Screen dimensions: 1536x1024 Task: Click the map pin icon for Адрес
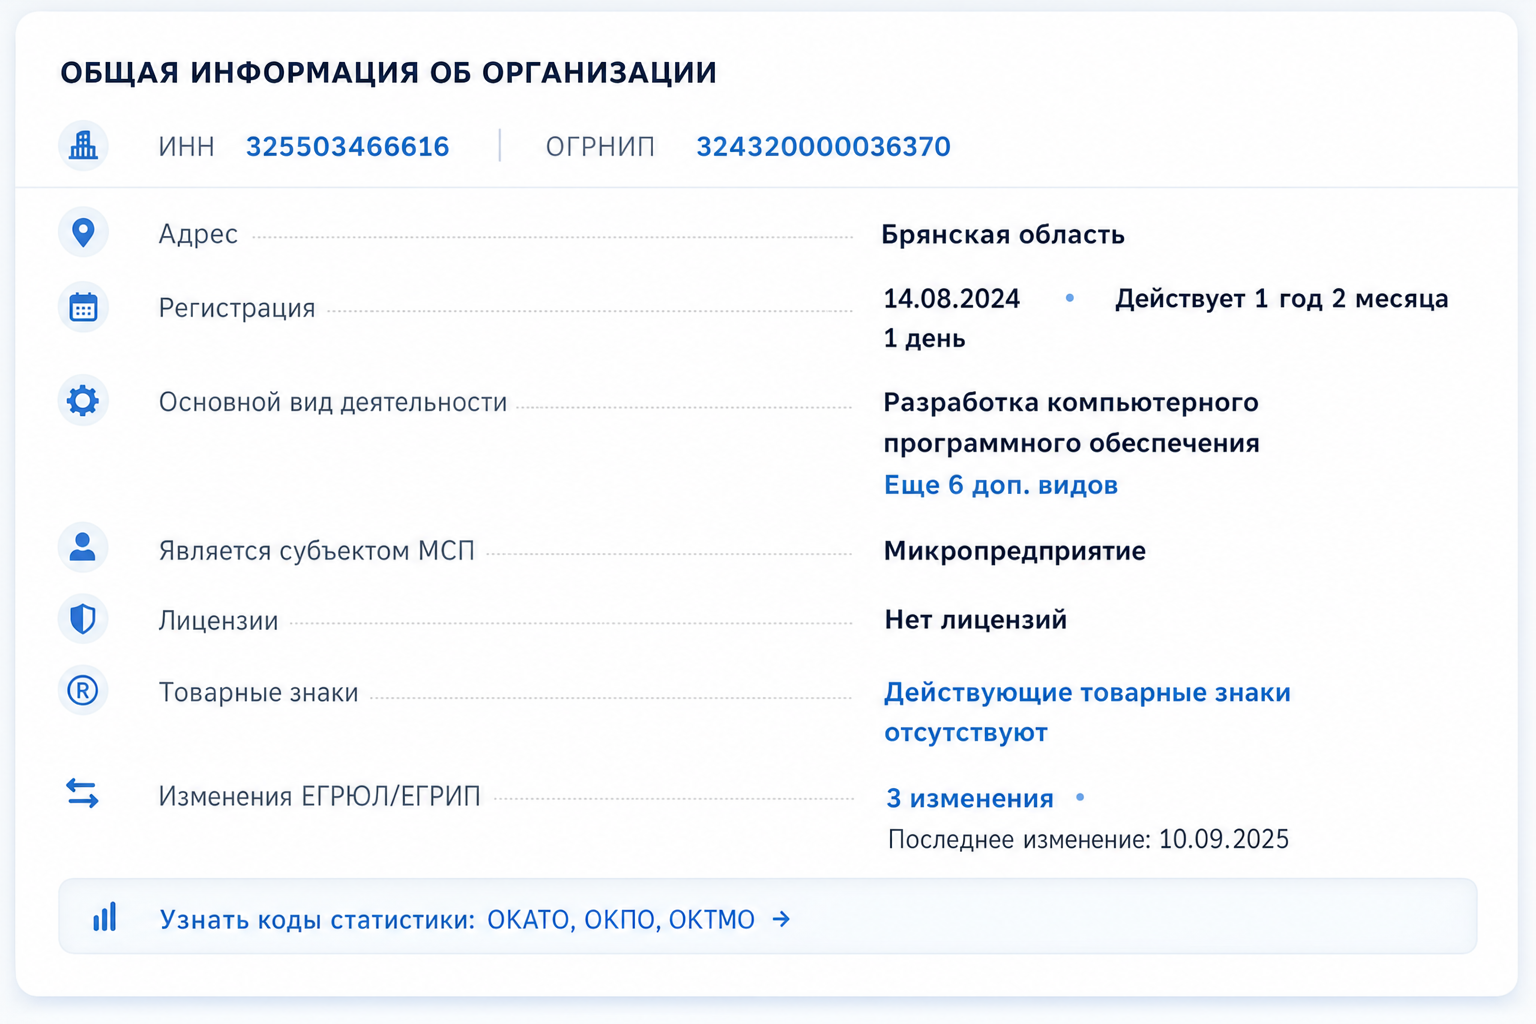(83, 232)
